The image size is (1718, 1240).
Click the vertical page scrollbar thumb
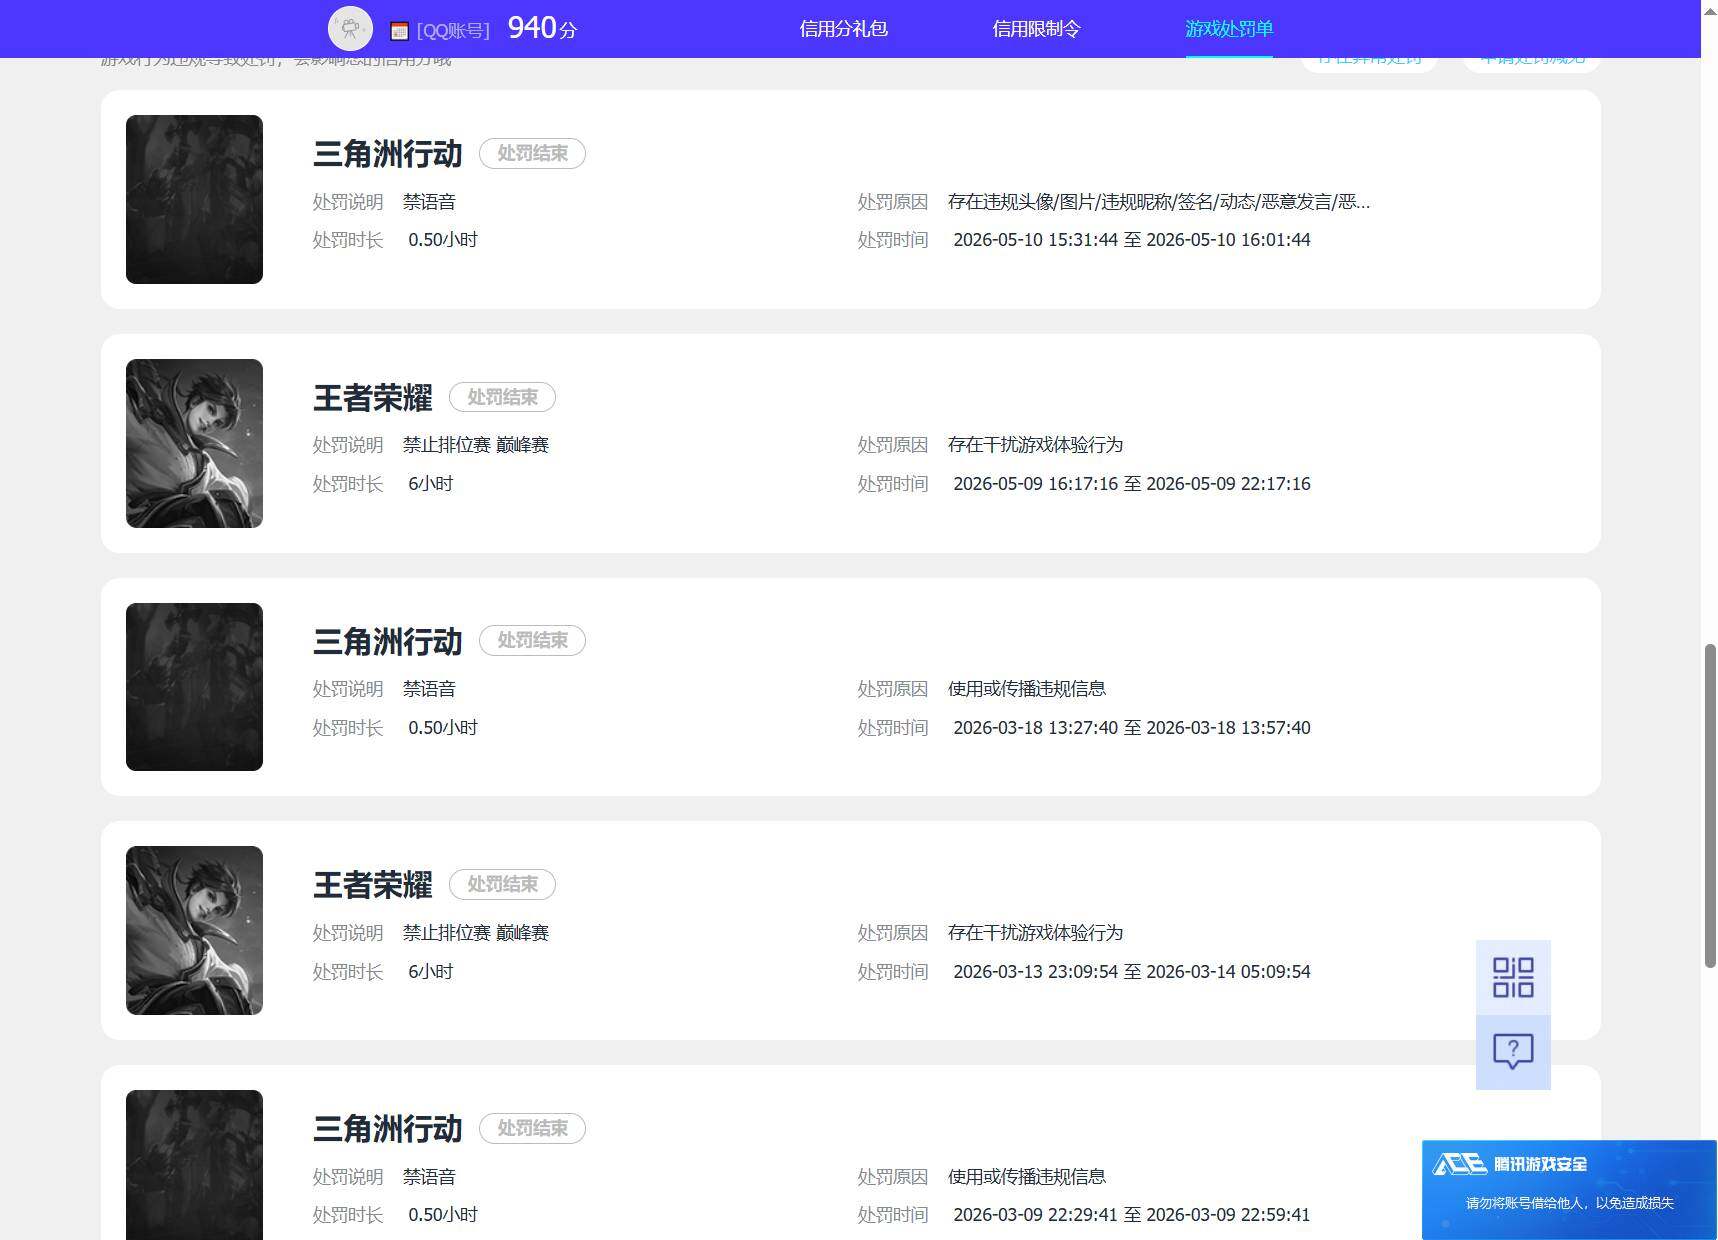point(1710,806)
